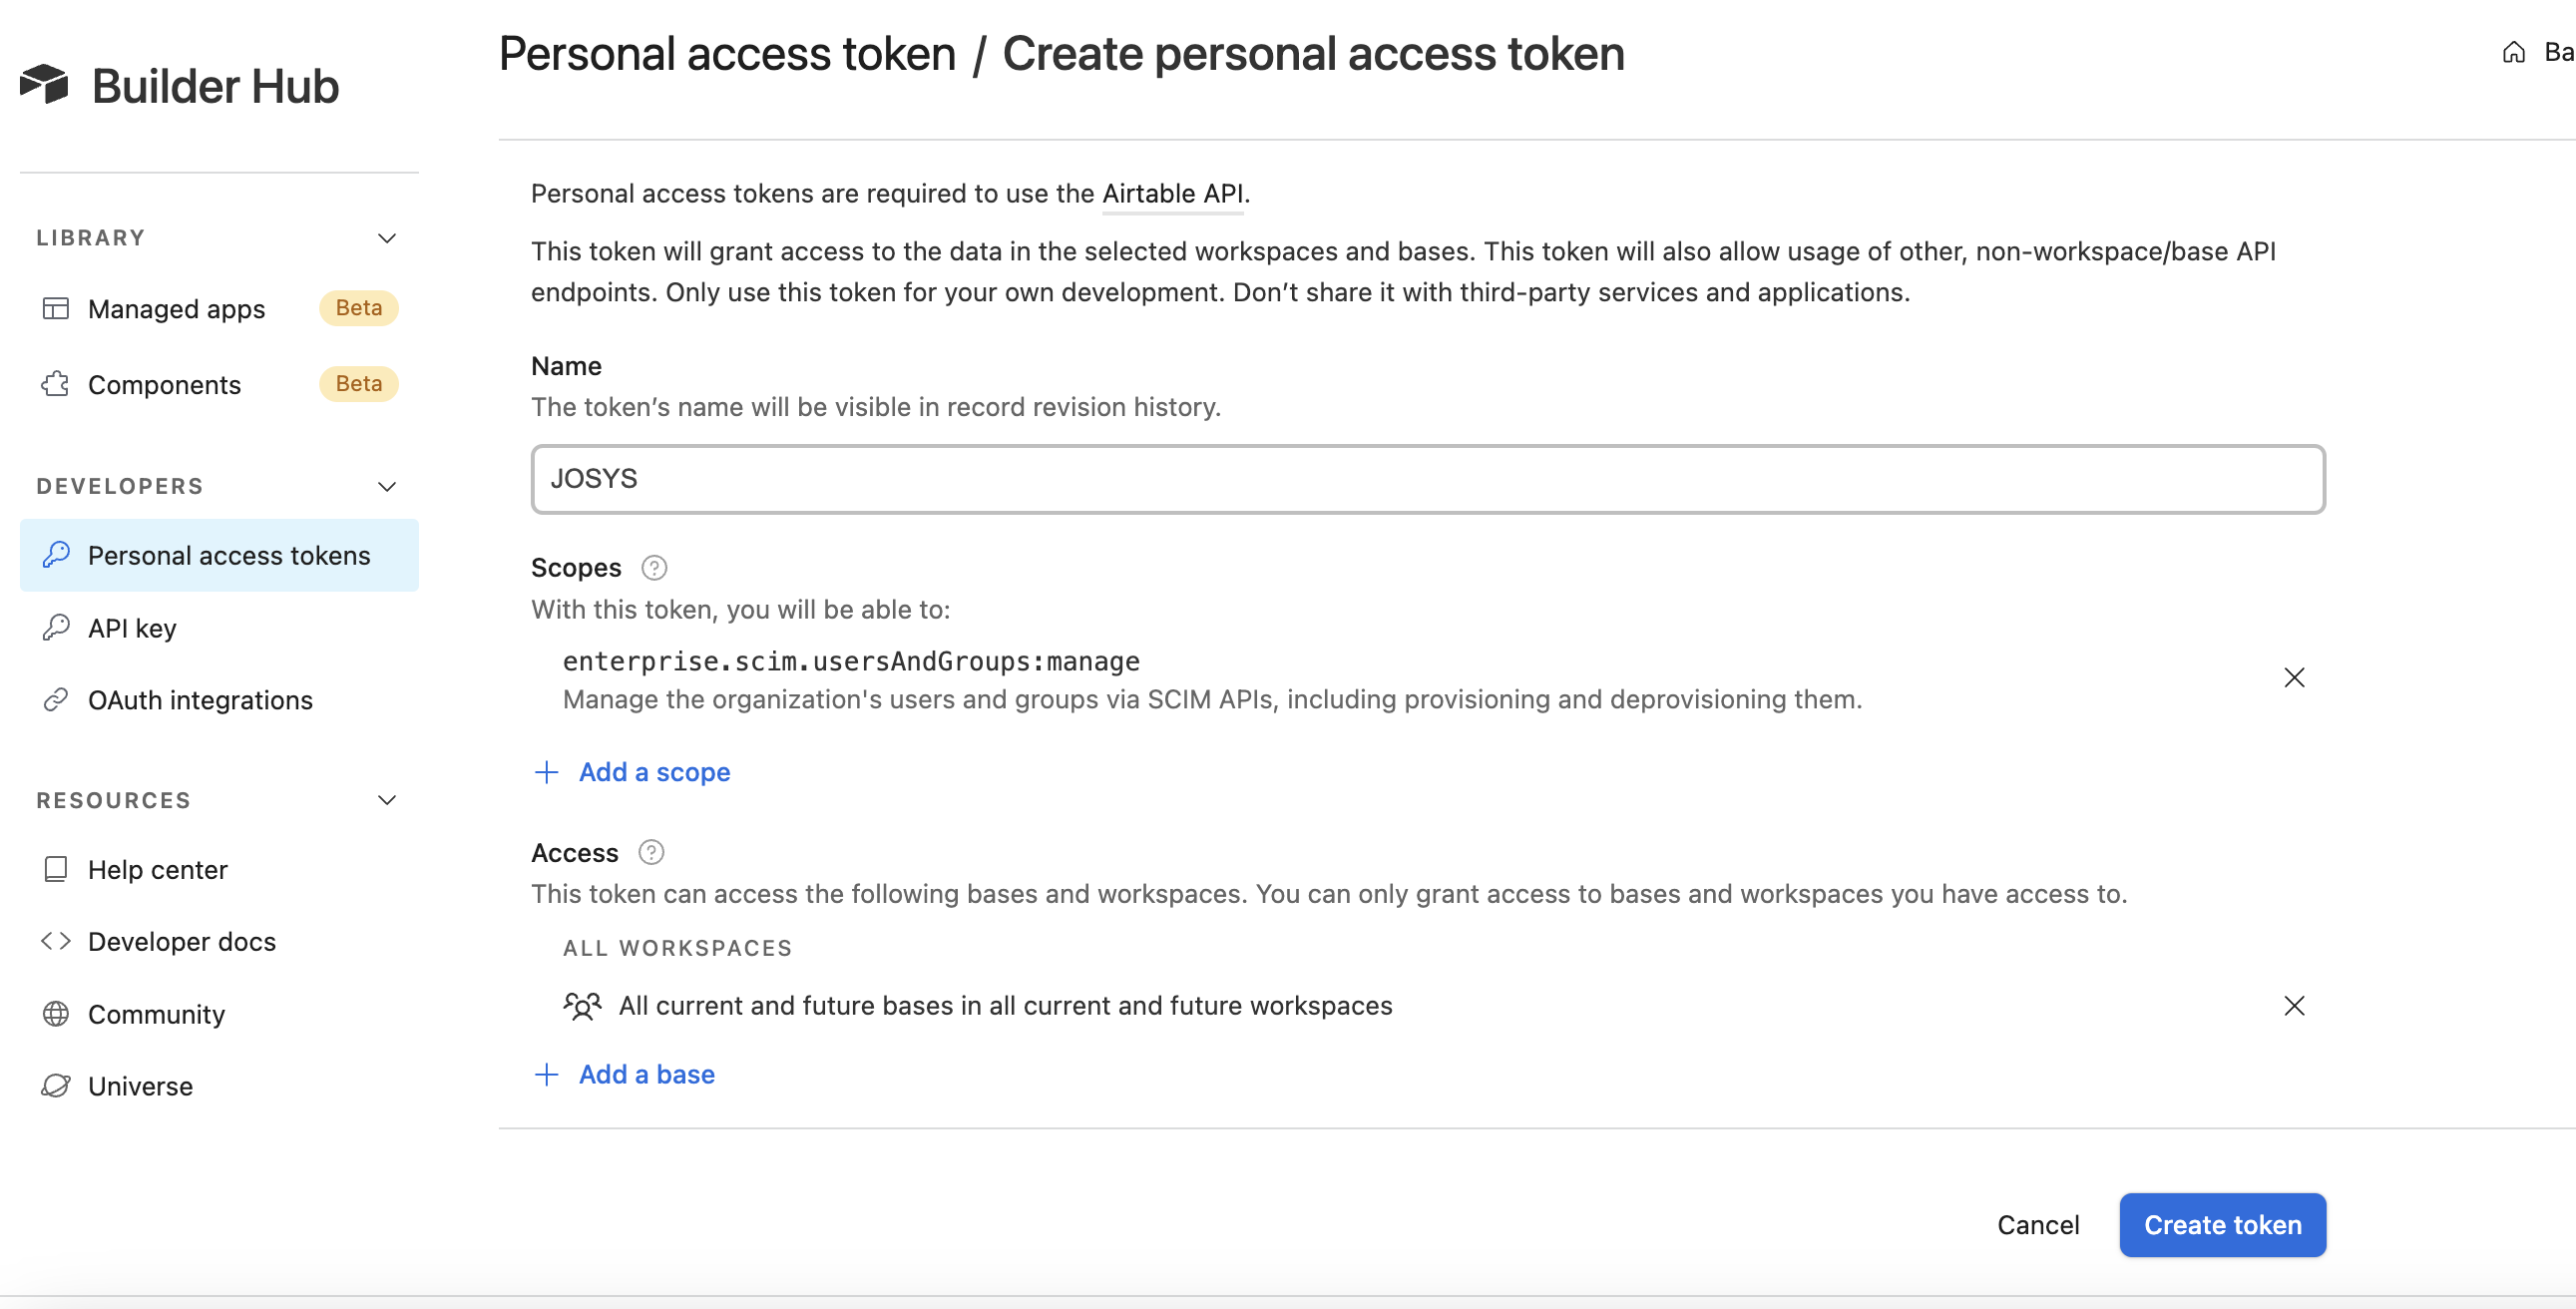This screenshot has height=1309, width=2576.
Task: Collapse the Resources section
Action: 387,800
